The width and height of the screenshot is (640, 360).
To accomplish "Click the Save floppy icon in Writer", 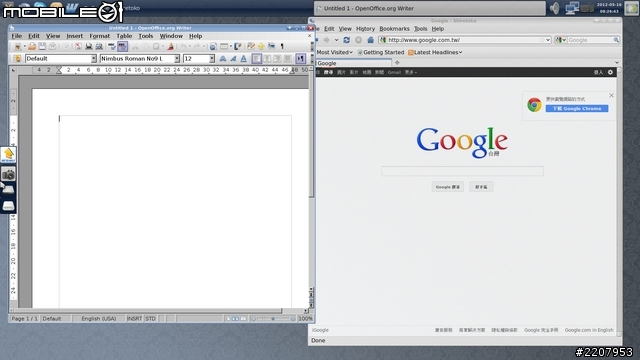I will click(42, 47).
